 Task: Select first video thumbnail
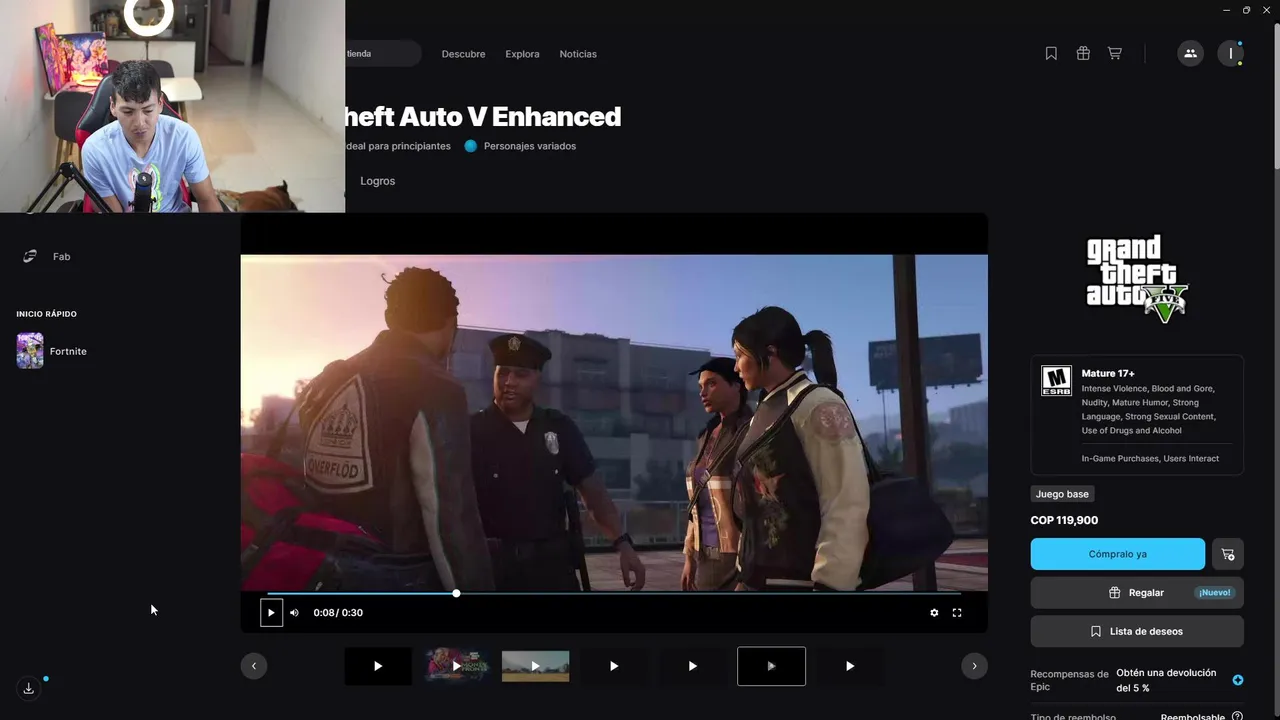(378, 666)
